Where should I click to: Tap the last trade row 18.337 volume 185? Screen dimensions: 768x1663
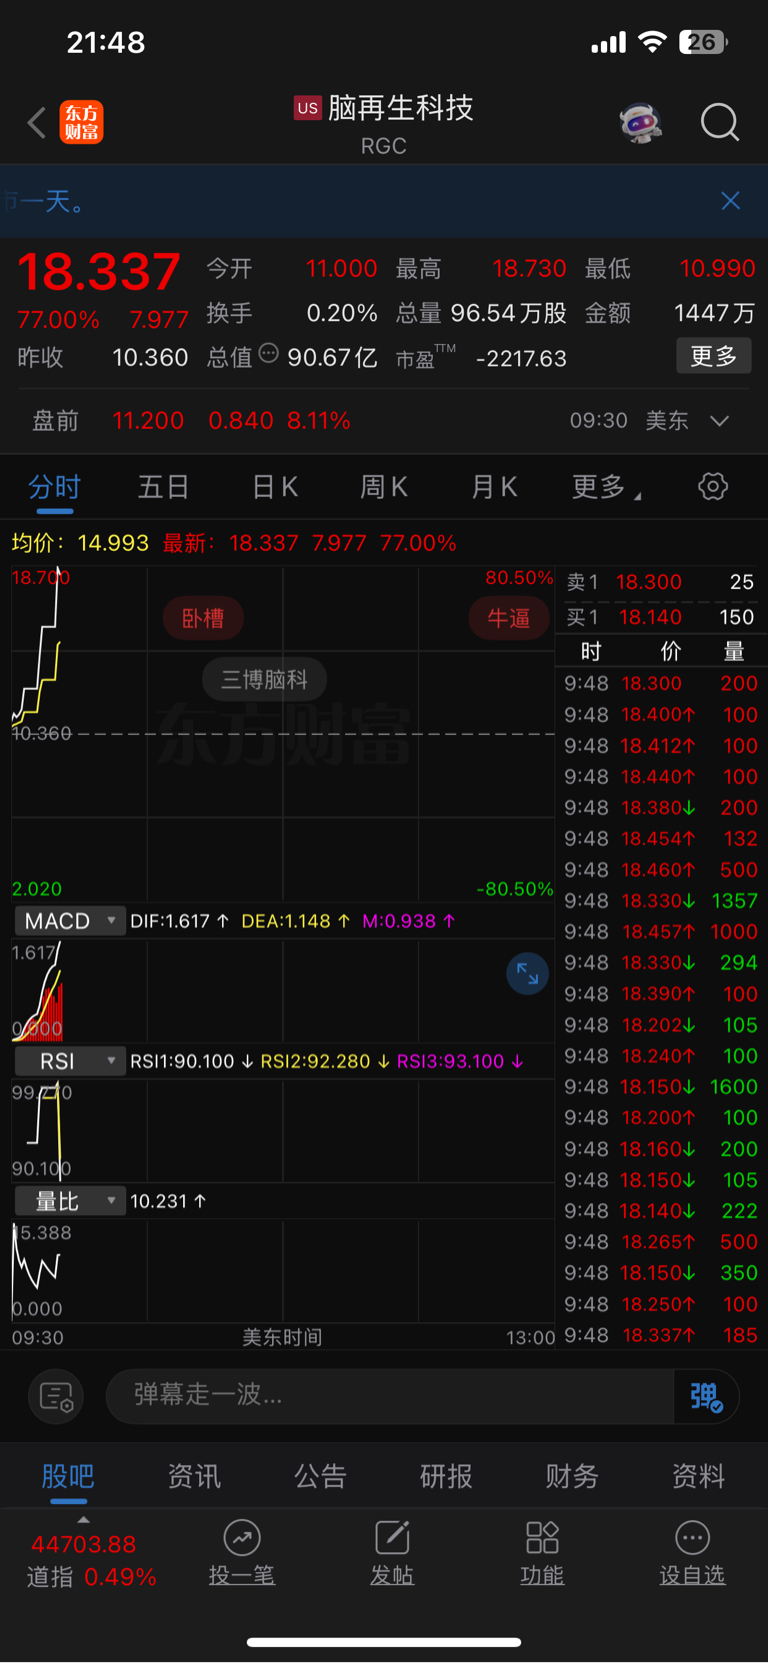coord(661,1335)
